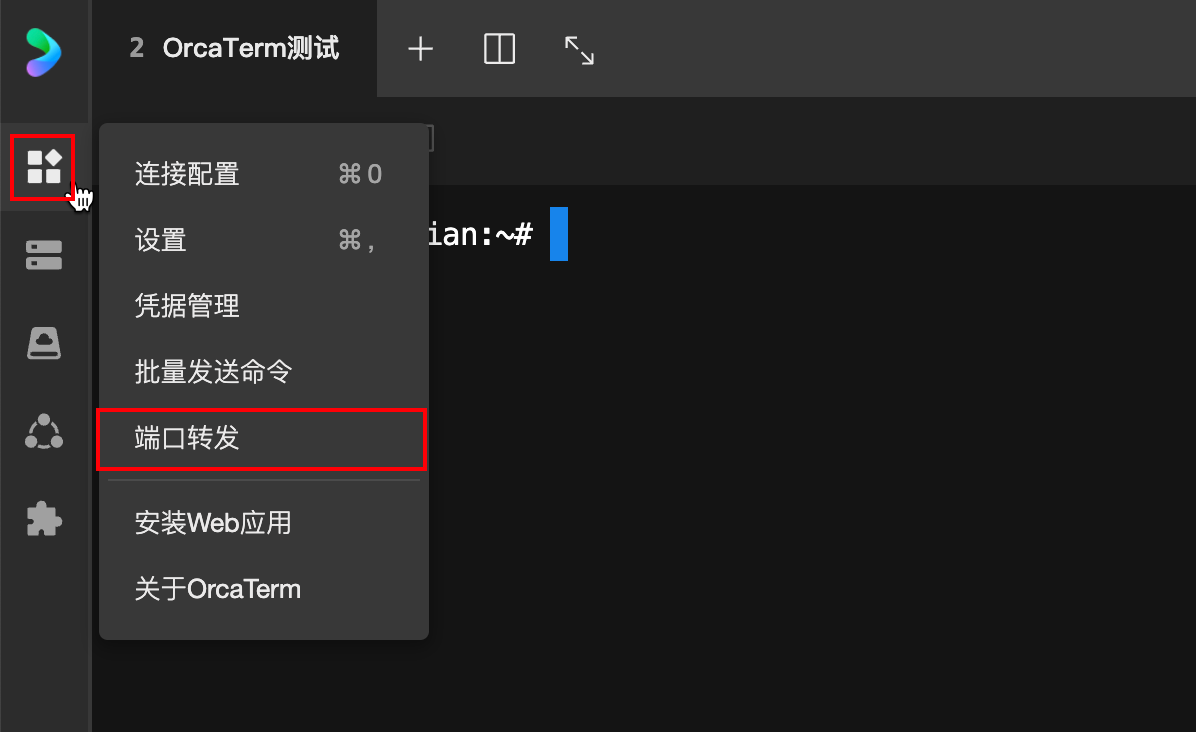Focus the empty terminal output area
1196x732 pixels.
click(x=800, y=500)
